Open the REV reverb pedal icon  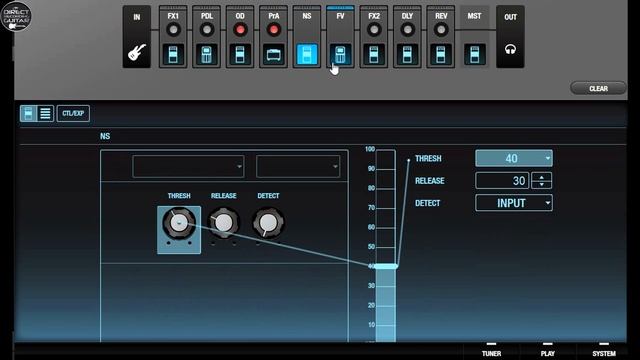click(441, 54)
